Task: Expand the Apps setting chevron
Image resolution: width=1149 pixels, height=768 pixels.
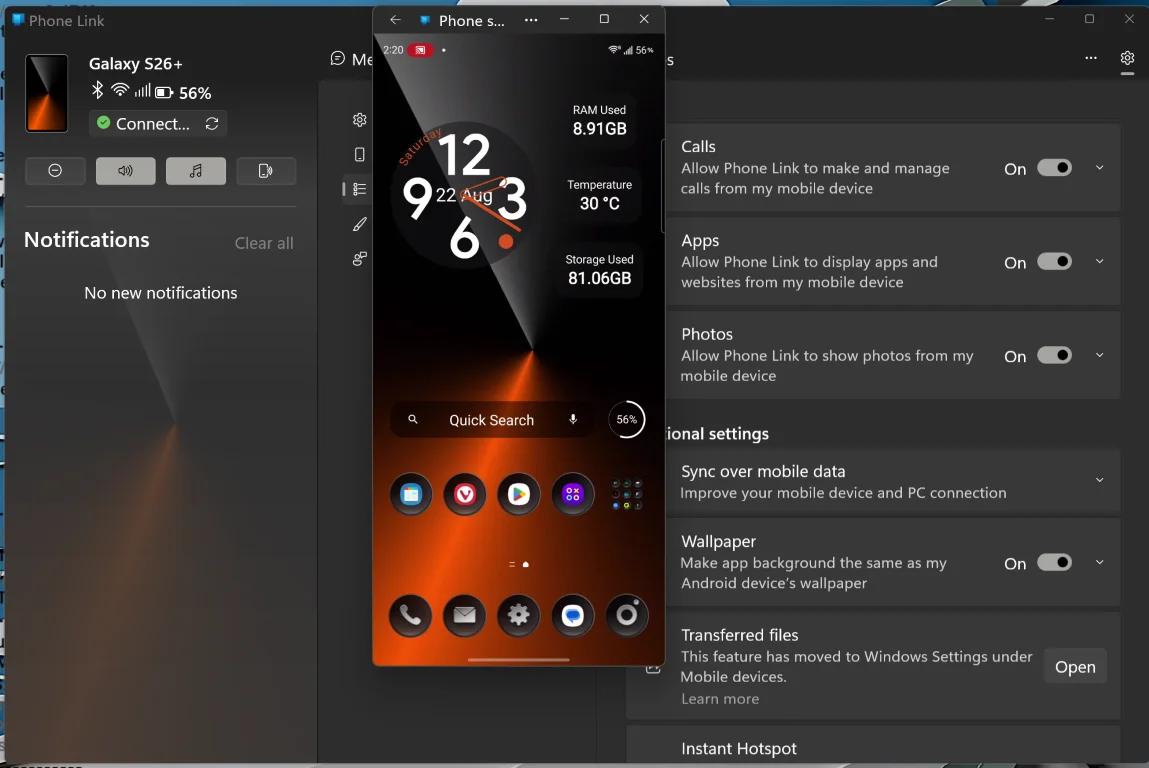Action: (1099, 262)
